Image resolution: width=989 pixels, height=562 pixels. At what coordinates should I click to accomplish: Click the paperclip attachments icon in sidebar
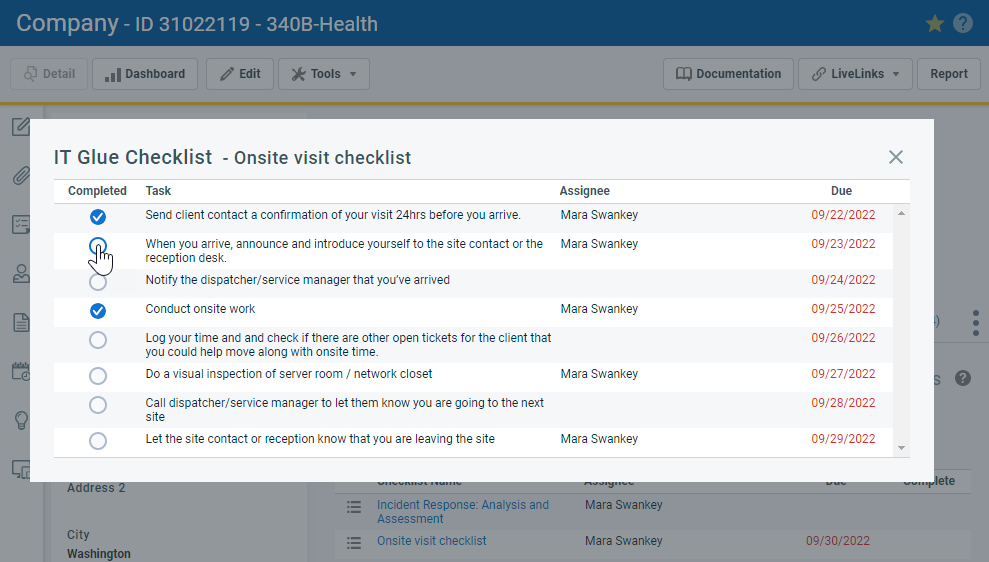pyautogui.click(x=21, y=176)
